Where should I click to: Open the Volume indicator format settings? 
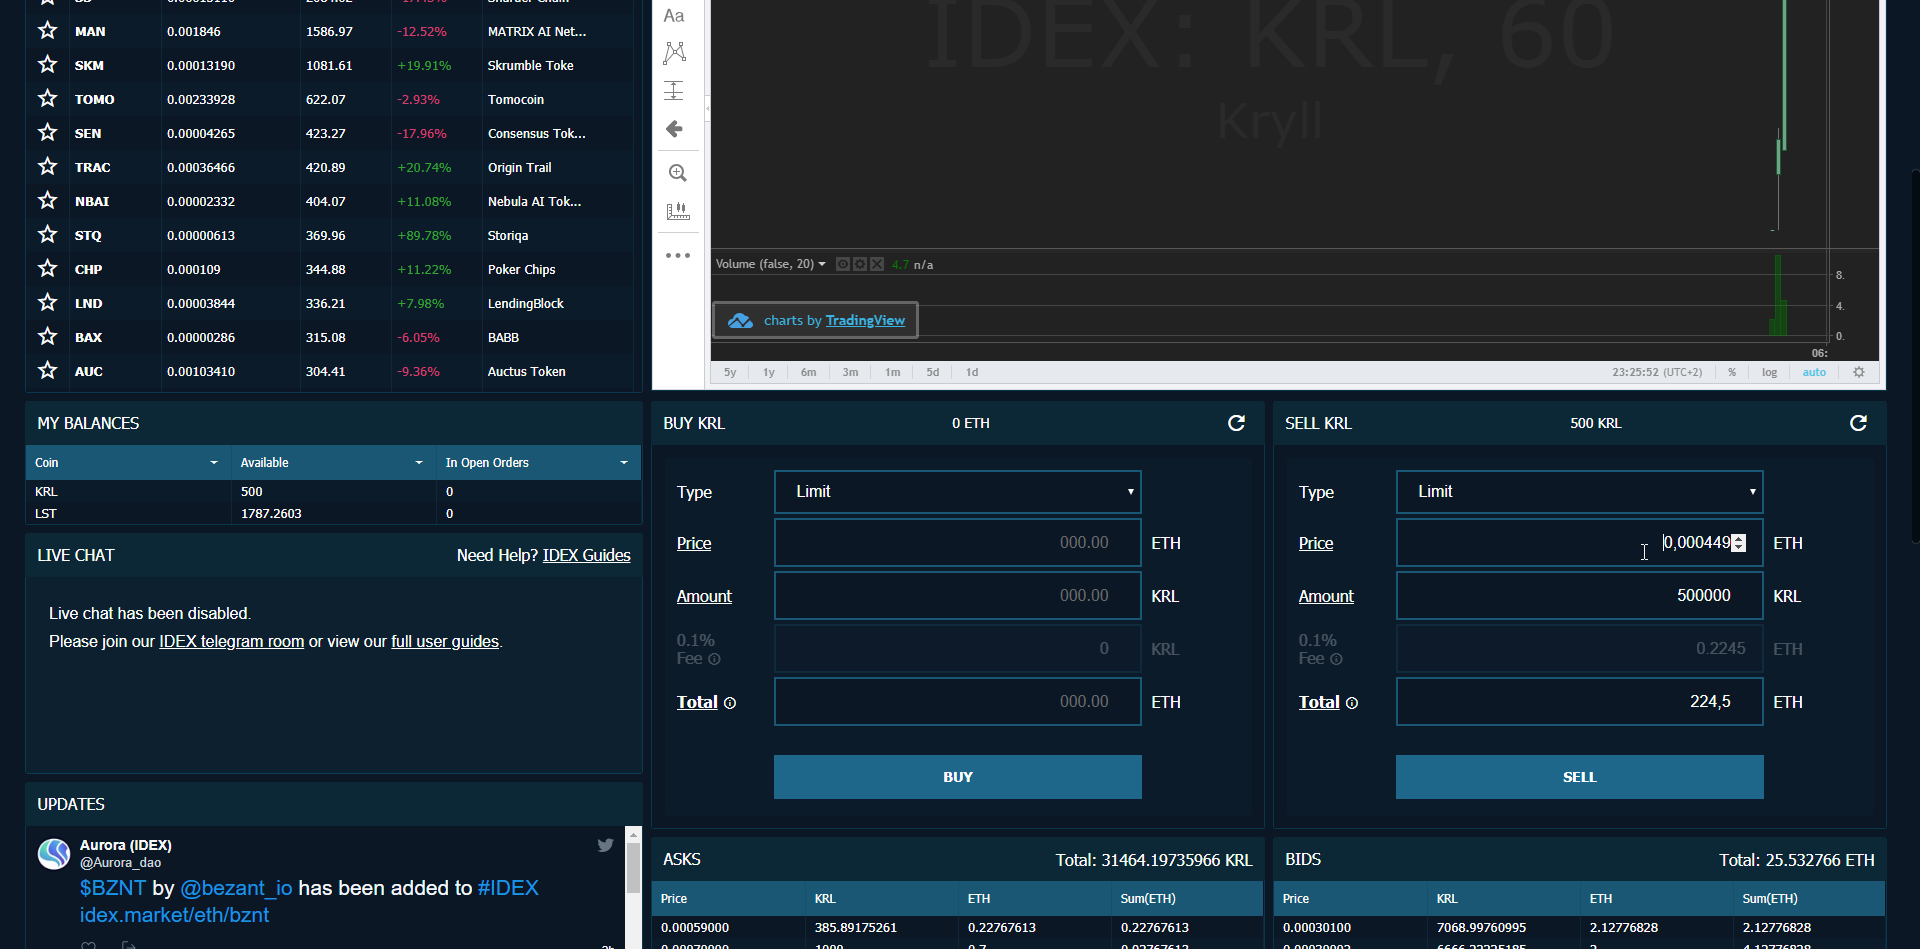(x=860, y=264)
